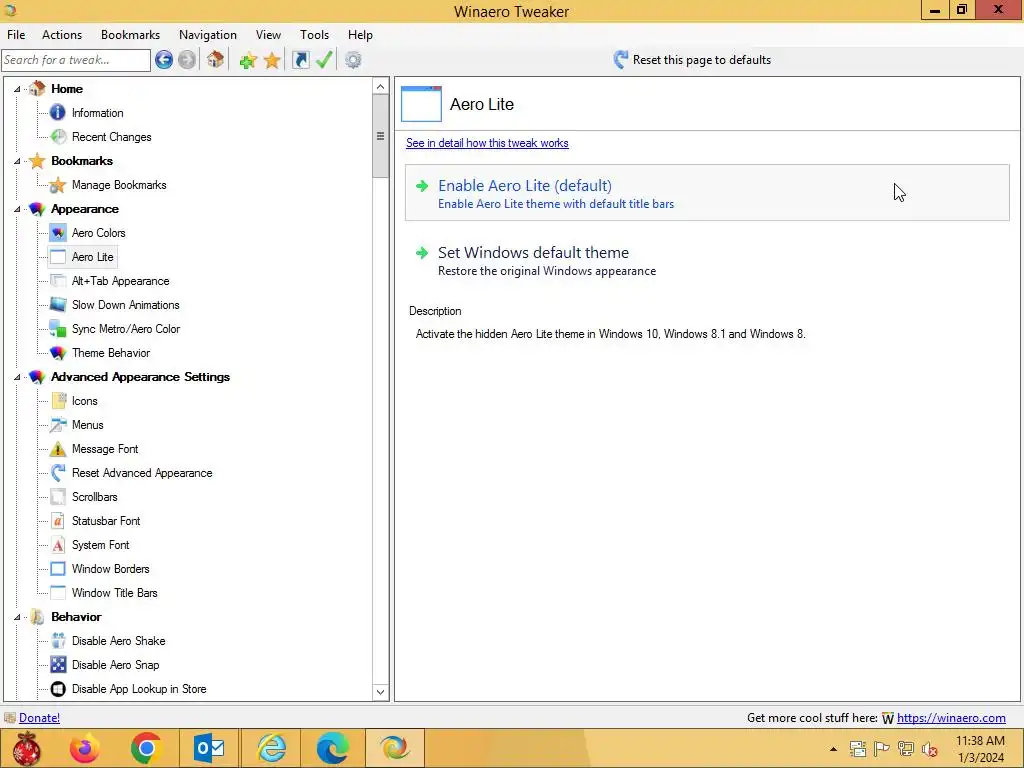Open bookmarks via gold star toolbar icon
The width and height of the screenshot is (1024, 768).
272,61
